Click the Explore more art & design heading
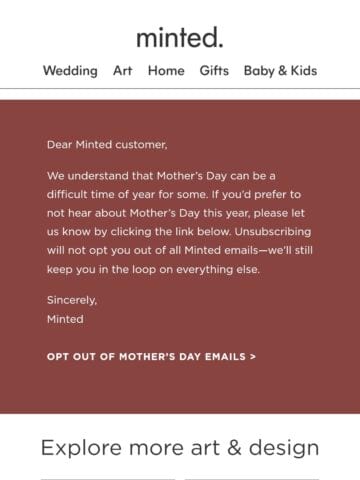 pyautogui.click(x=180, y=448)
